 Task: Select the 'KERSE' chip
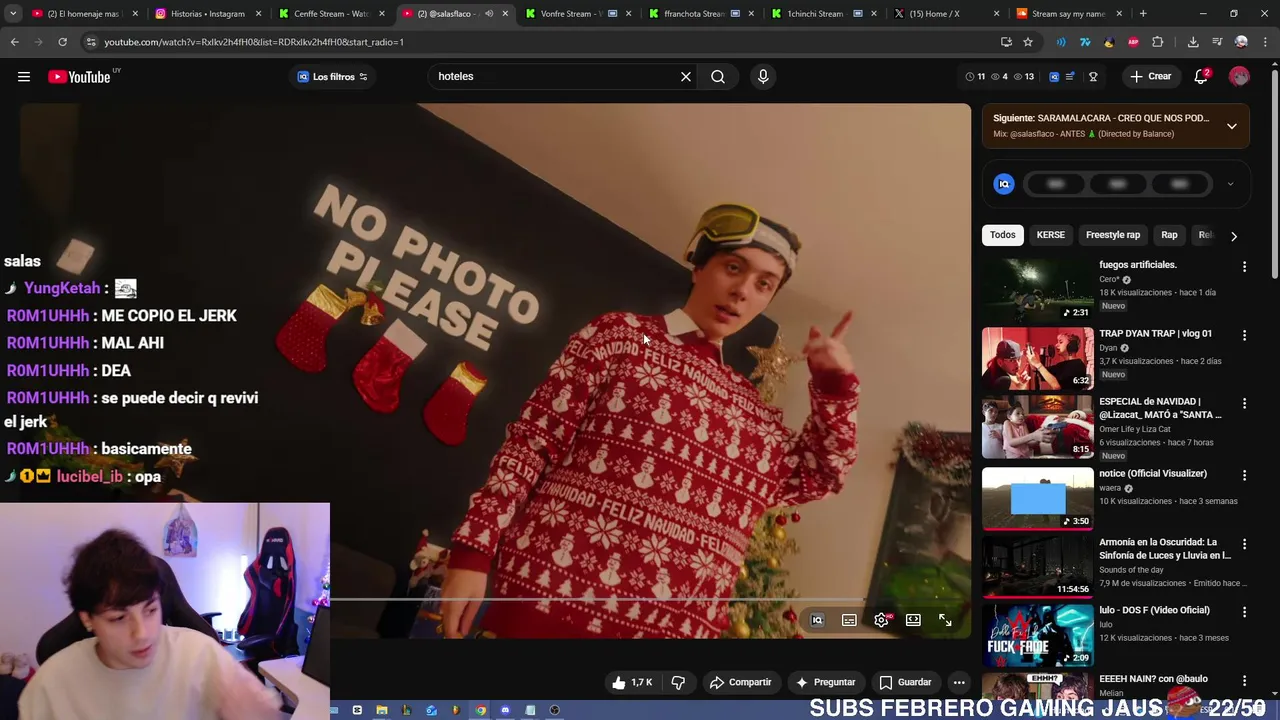pyautogui.click(x=1050, y=235)
